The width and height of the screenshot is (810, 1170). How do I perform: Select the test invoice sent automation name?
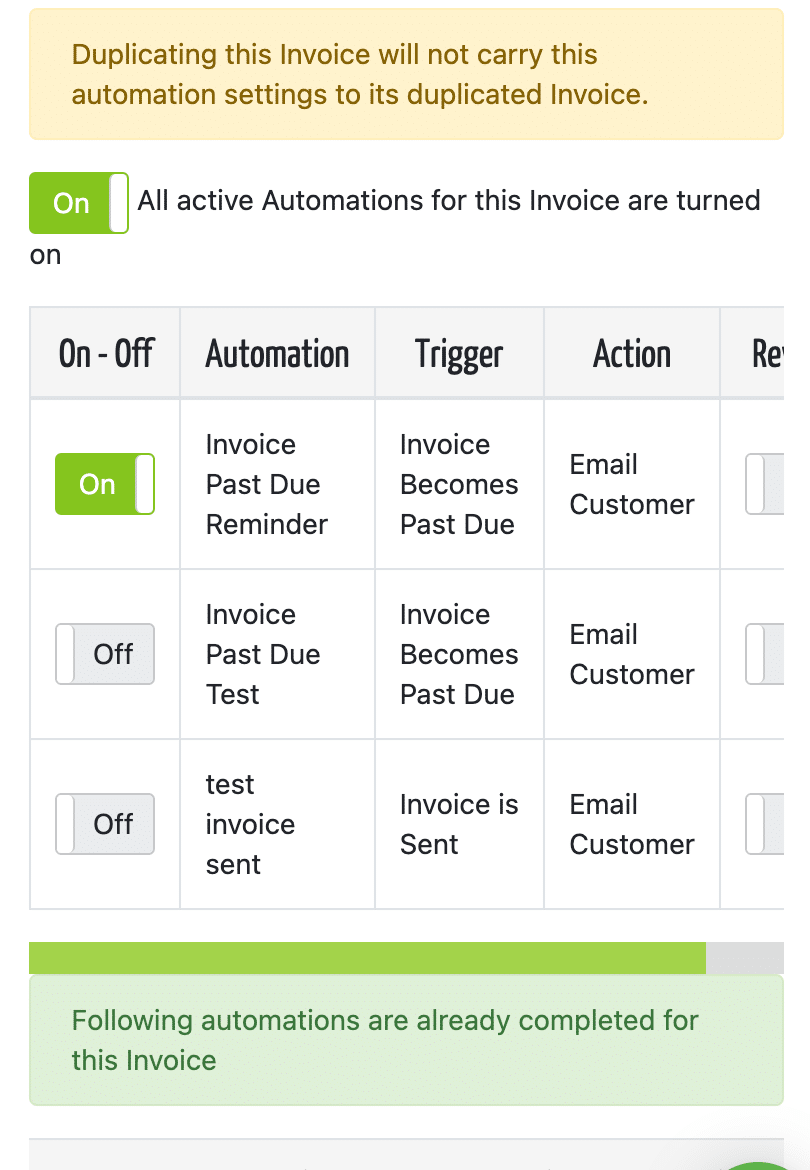point(250,825)
